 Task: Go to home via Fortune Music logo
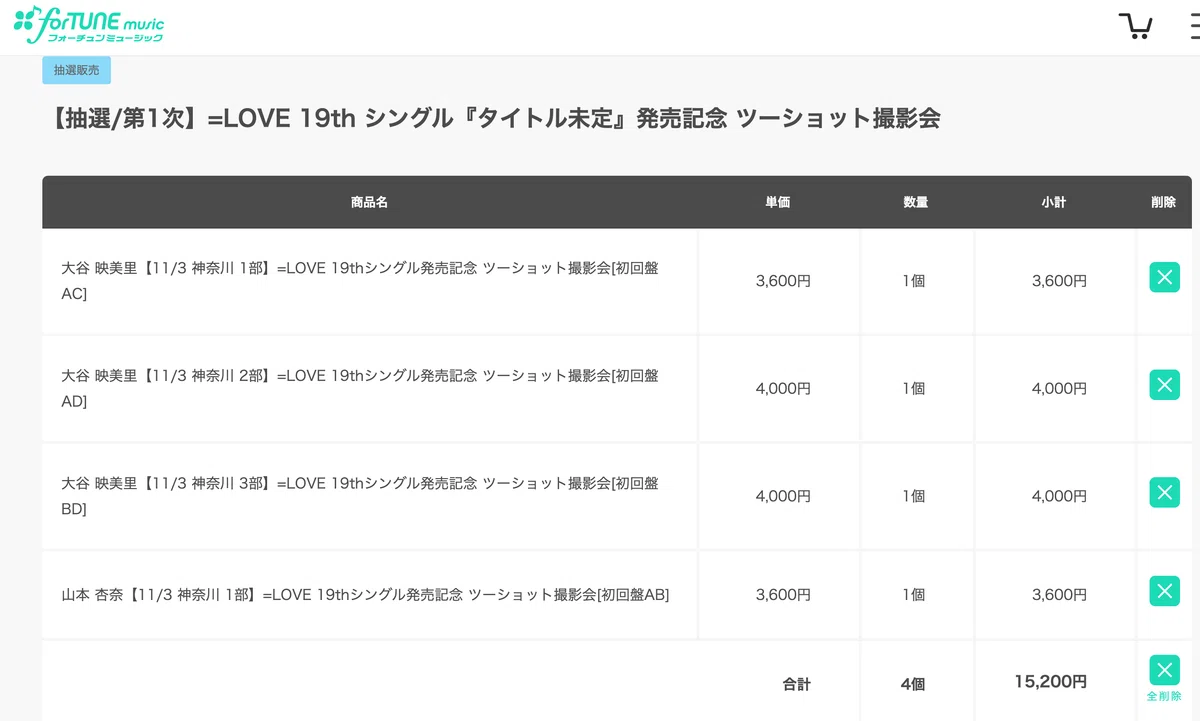click(x=89, y=24)
